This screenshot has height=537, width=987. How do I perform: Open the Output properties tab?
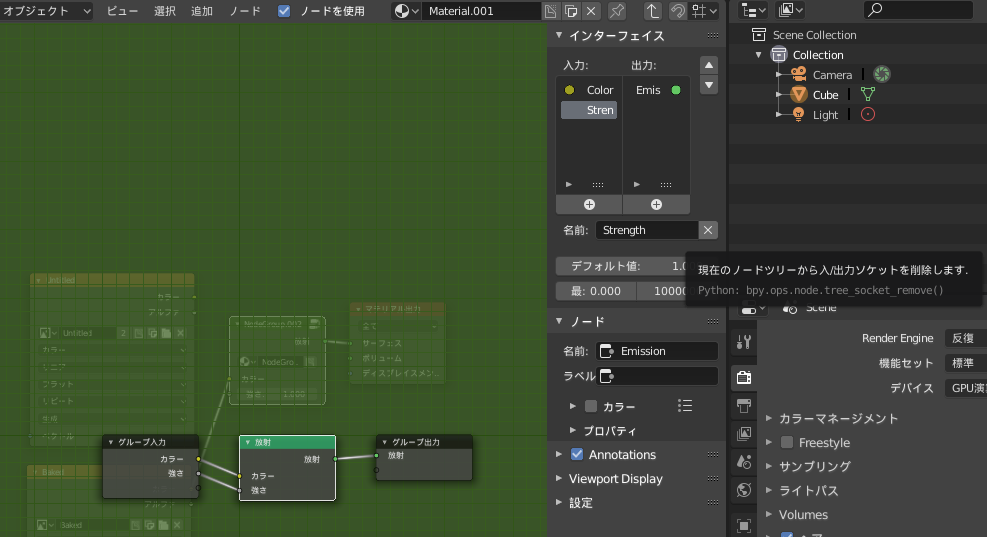click(x=743, y=405)
